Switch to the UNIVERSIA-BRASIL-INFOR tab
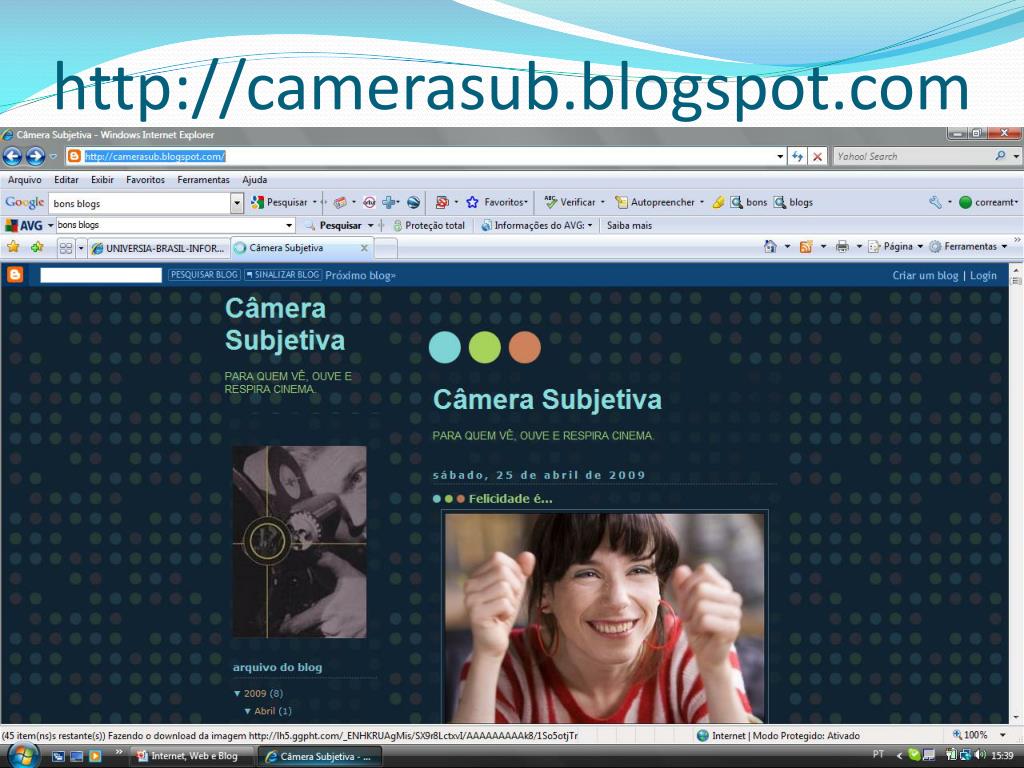Screen dimensions: 1024x768 159,248
